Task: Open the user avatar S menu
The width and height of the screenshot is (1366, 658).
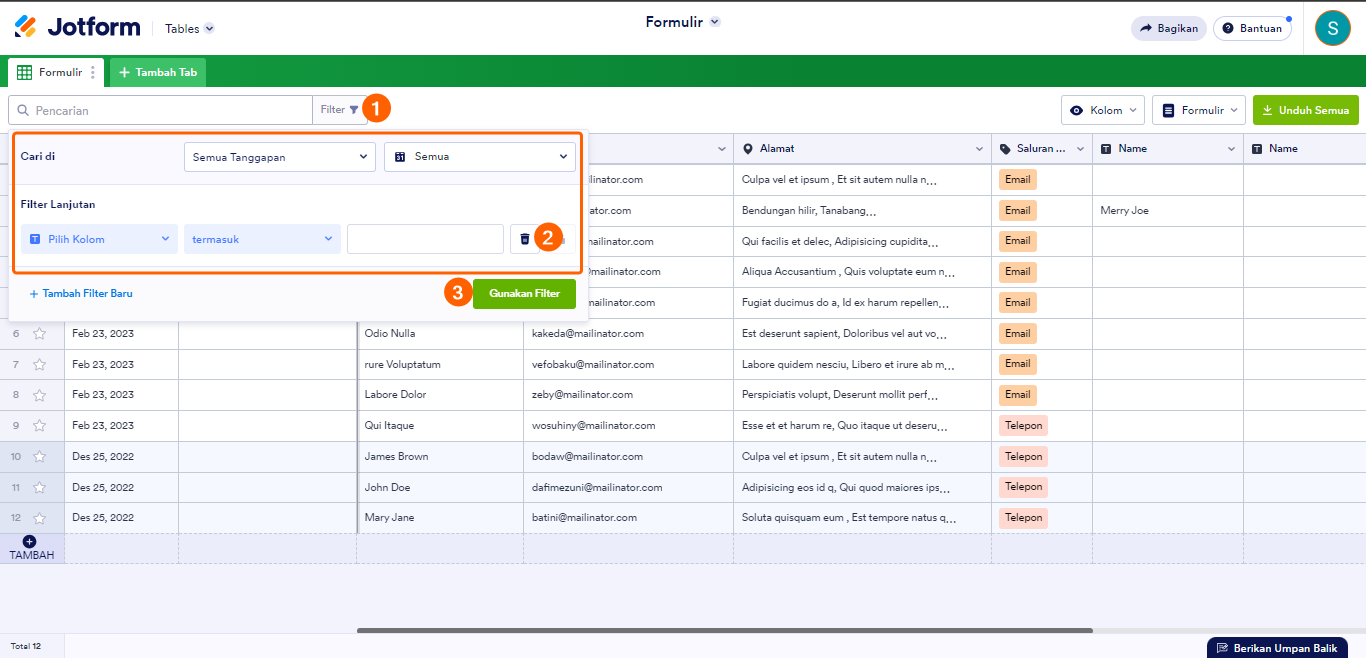Action: click(1332, 28)
